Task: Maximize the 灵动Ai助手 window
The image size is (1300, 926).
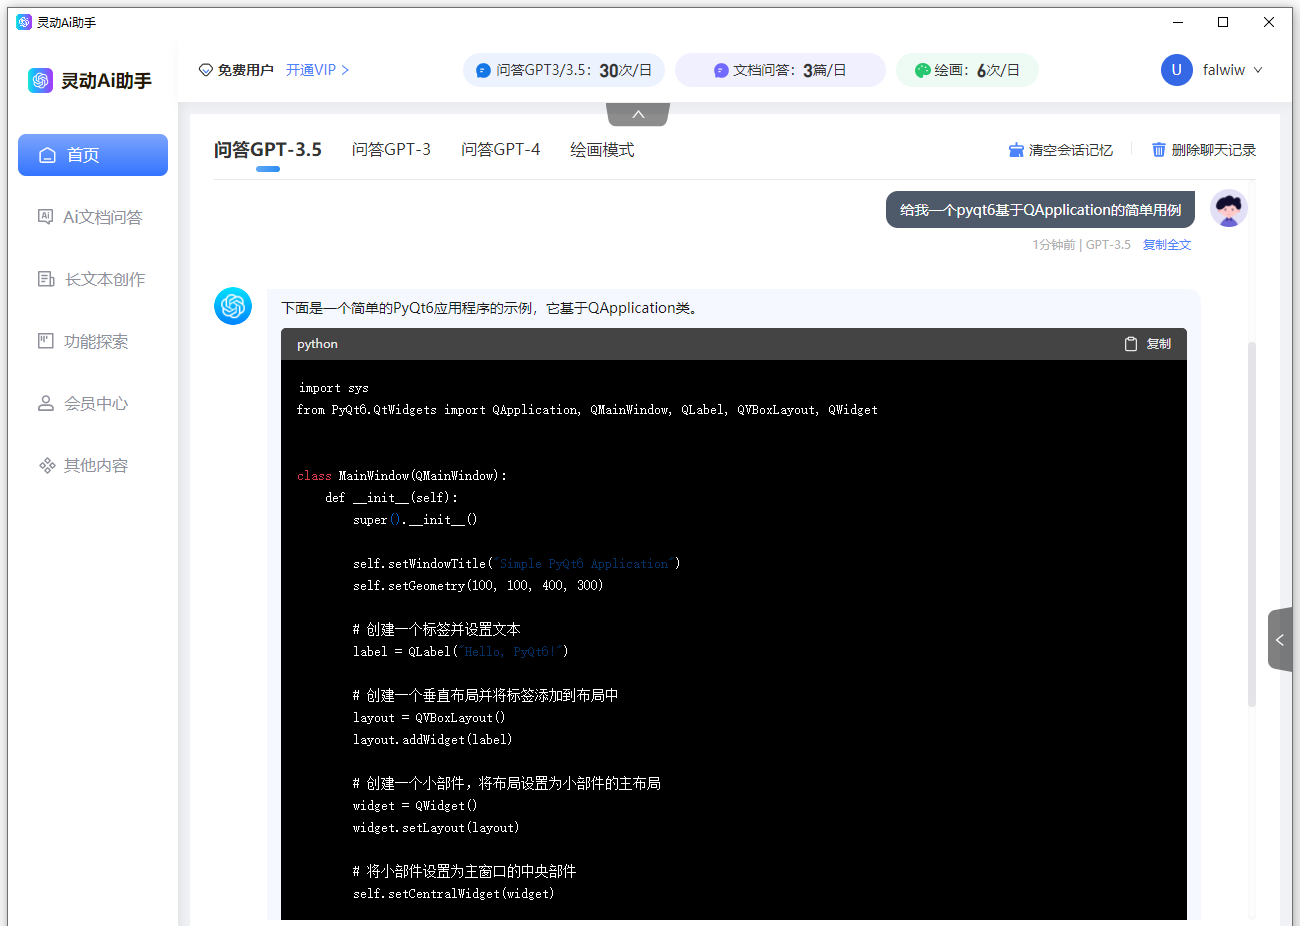Action: point(1223,22)
